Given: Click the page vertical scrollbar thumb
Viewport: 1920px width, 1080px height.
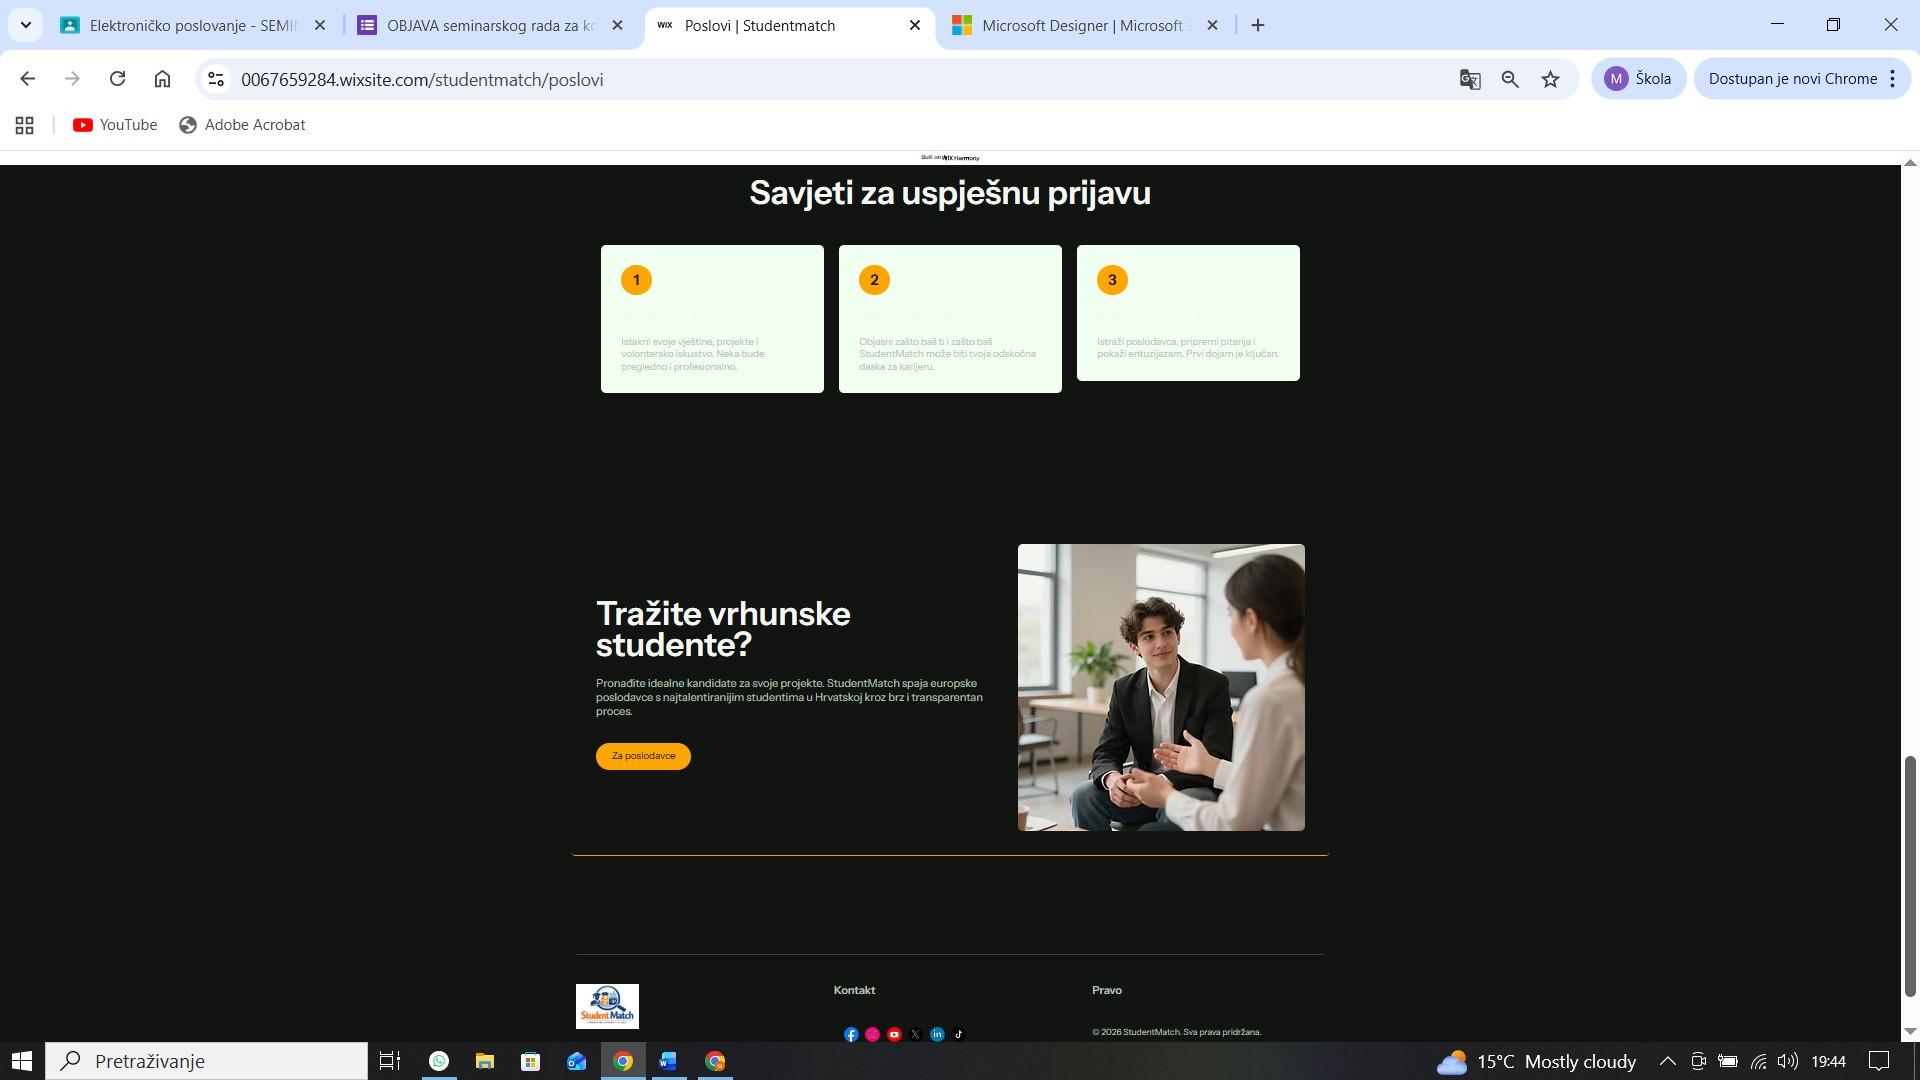Looking at the screenshot, I should [x=1909, y=875].
